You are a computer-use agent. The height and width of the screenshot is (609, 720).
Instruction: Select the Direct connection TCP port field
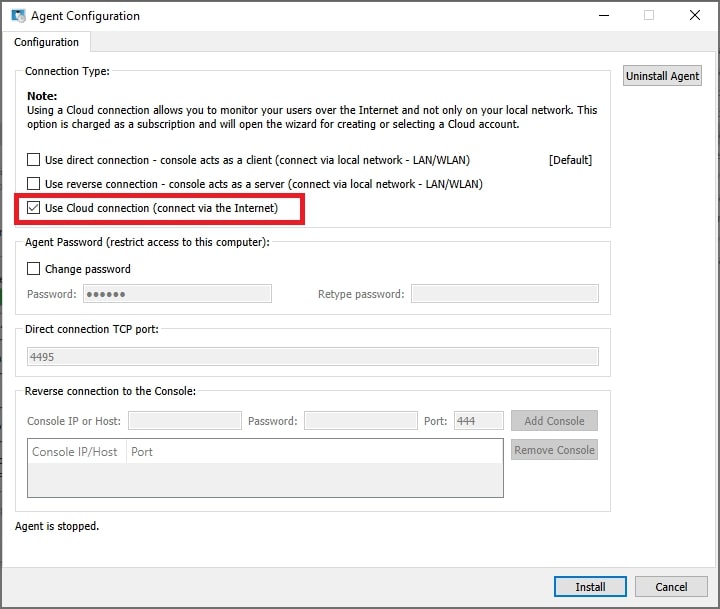click(x=312, y=356)
